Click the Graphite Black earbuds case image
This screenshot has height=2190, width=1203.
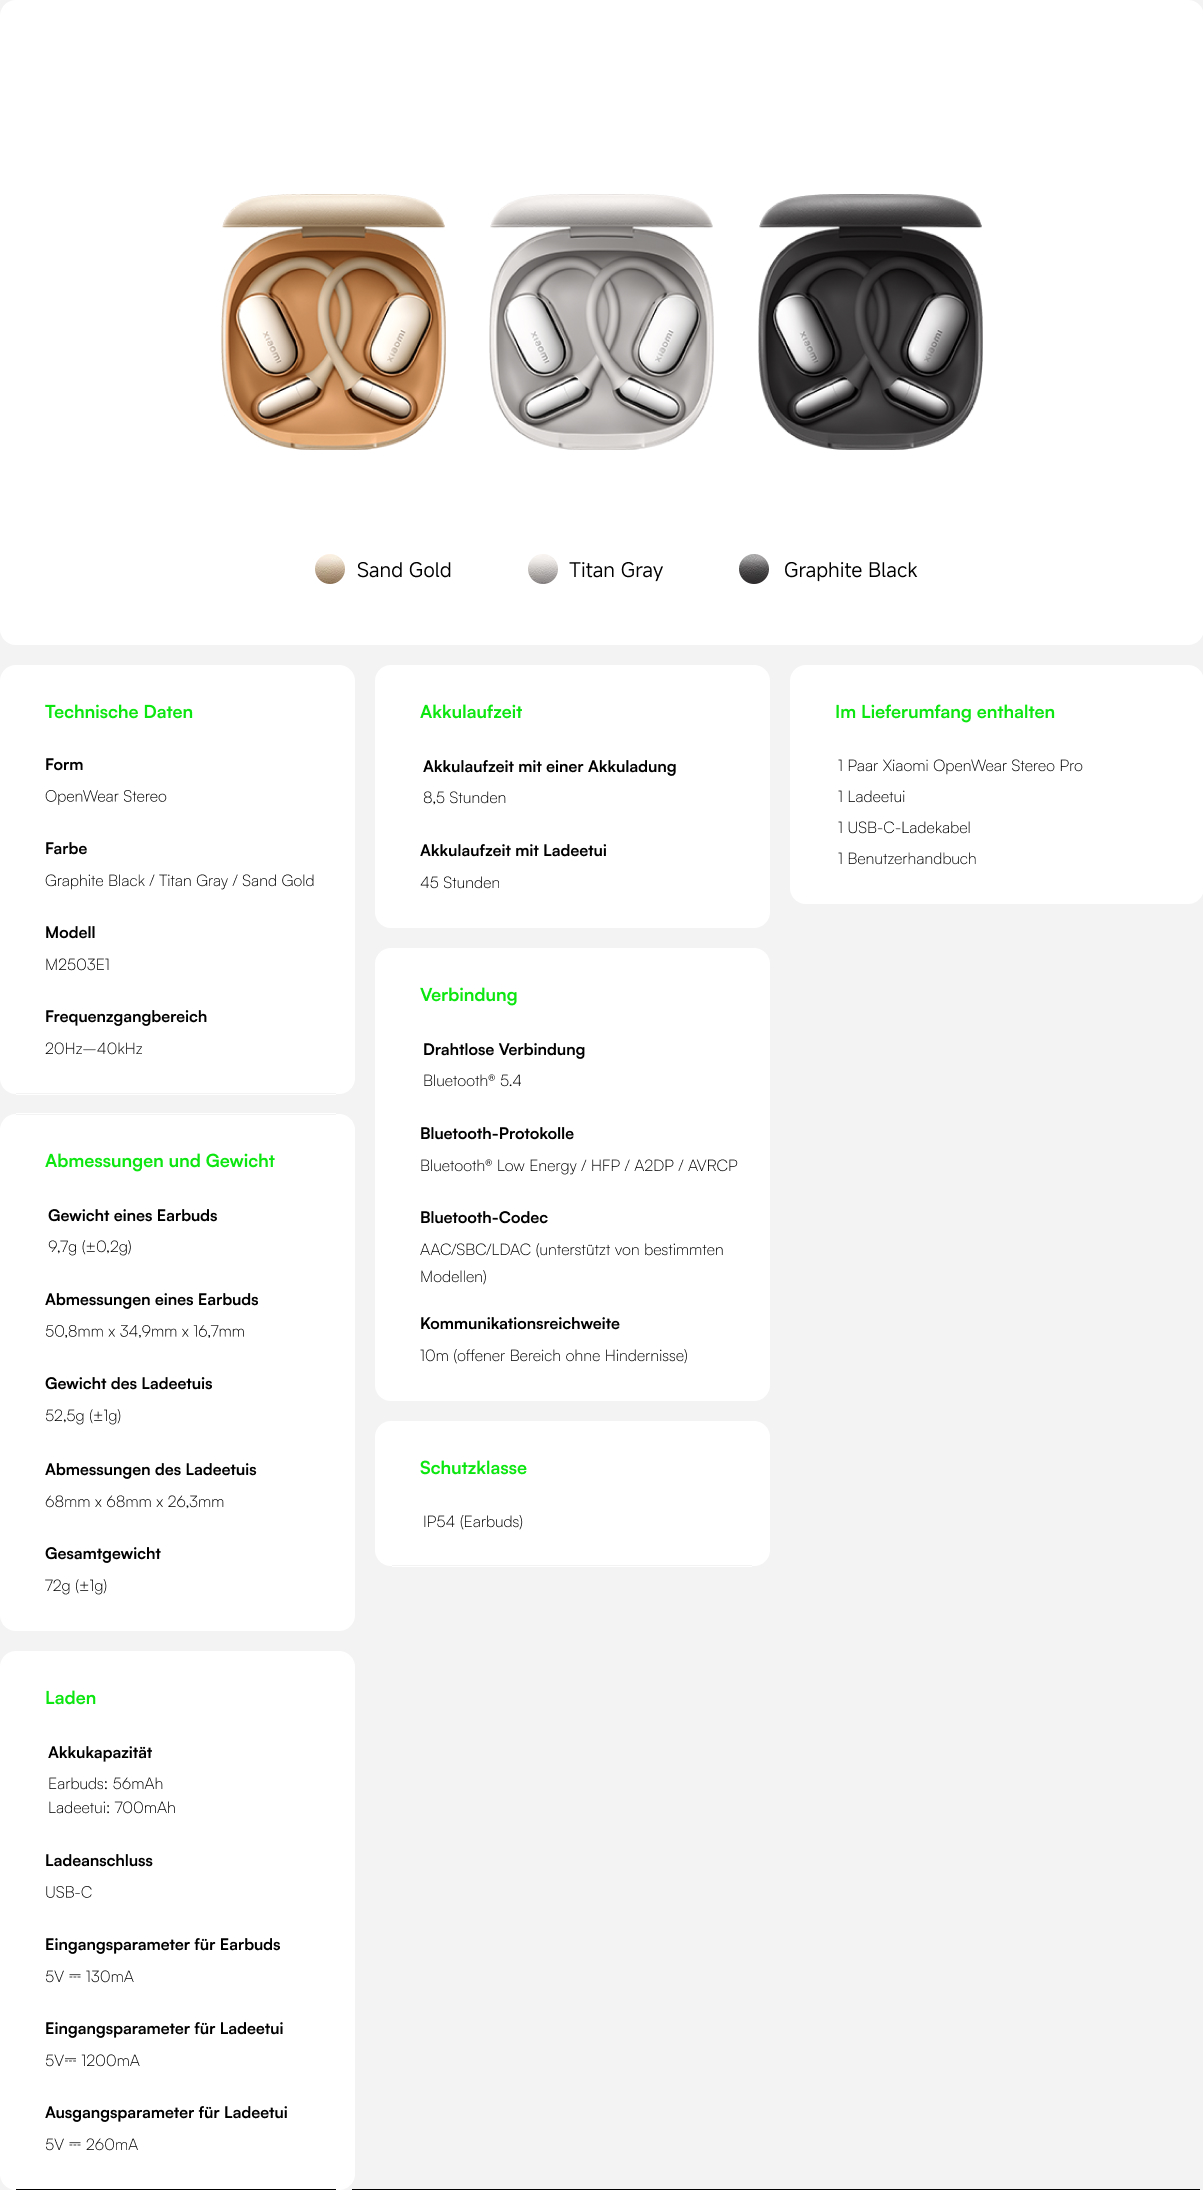tap(870, 322)
